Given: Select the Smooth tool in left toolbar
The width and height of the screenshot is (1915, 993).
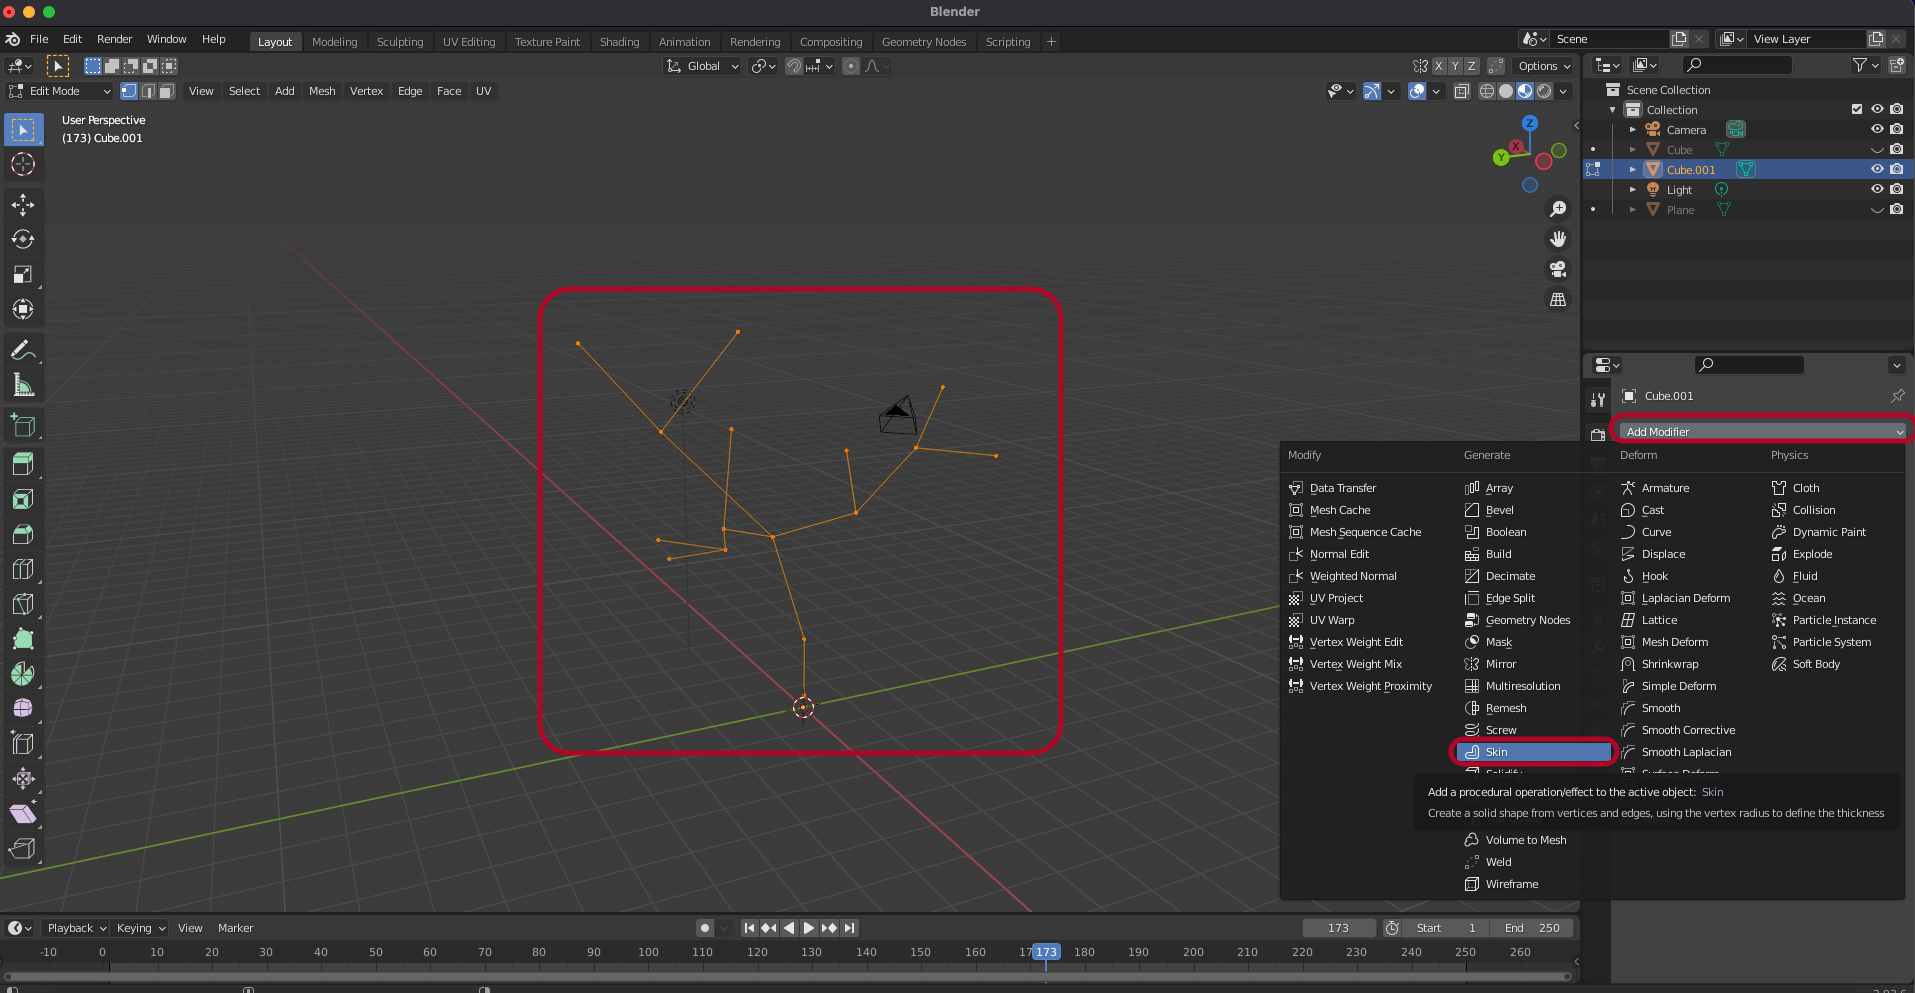Looking at the screenshot, I should [x=23, y=709].
